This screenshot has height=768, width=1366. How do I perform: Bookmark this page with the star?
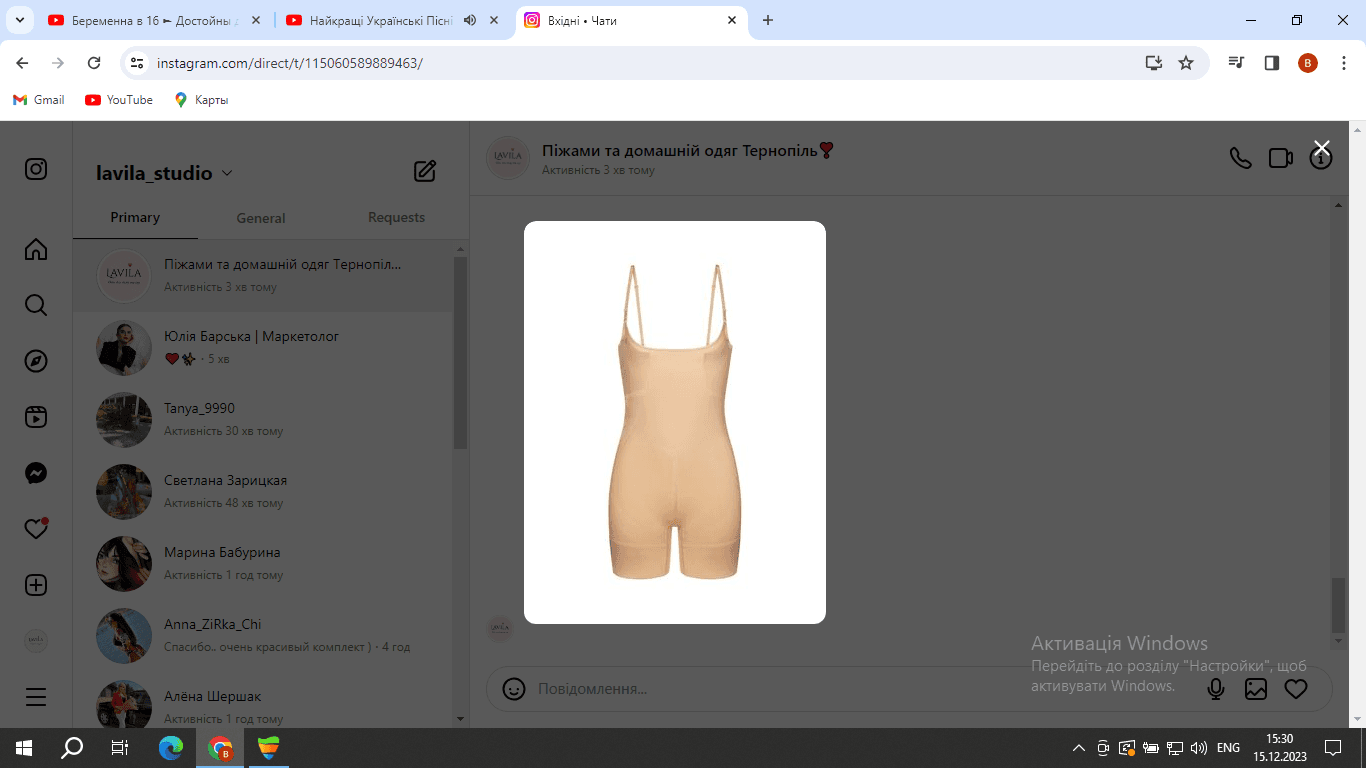(1186, 63)
